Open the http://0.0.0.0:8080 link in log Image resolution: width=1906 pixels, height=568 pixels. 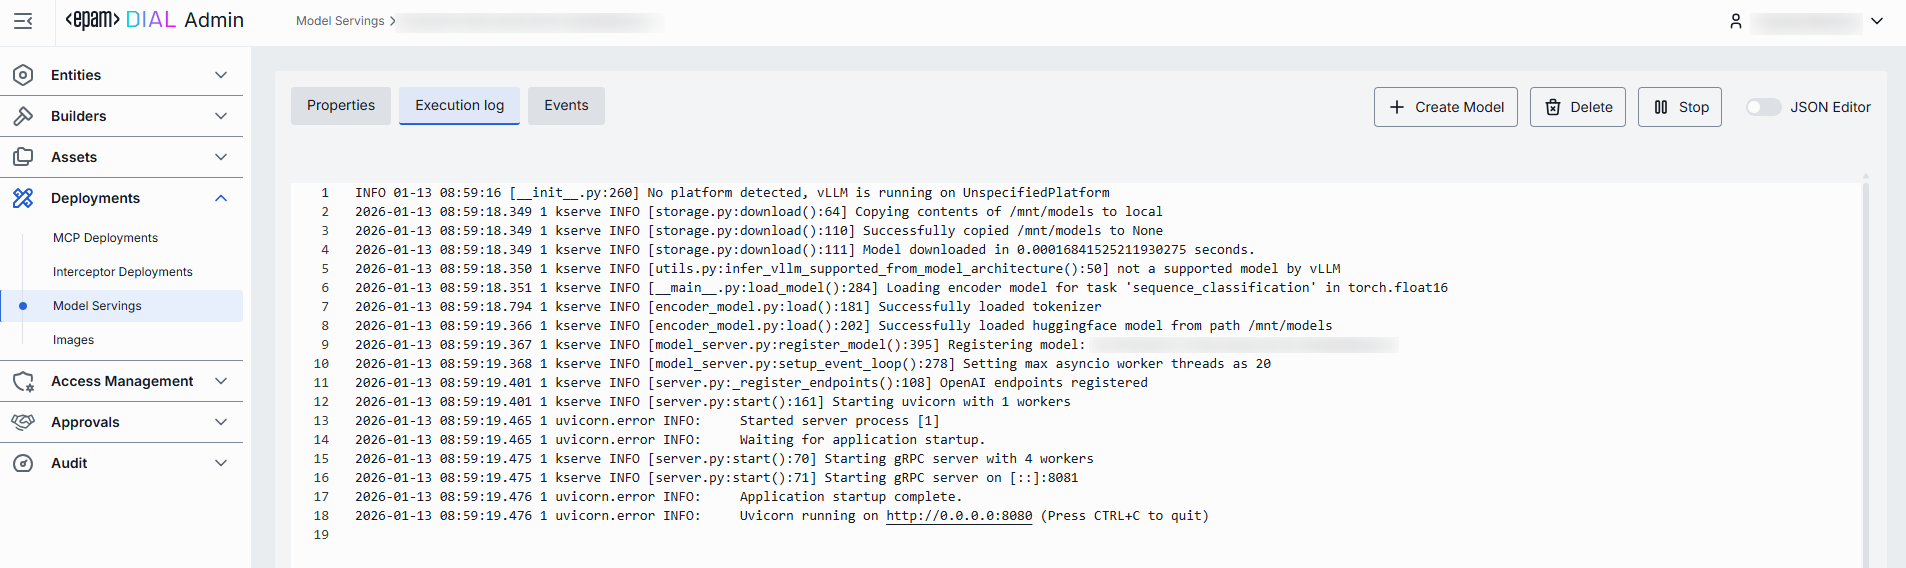click(959, 516)
